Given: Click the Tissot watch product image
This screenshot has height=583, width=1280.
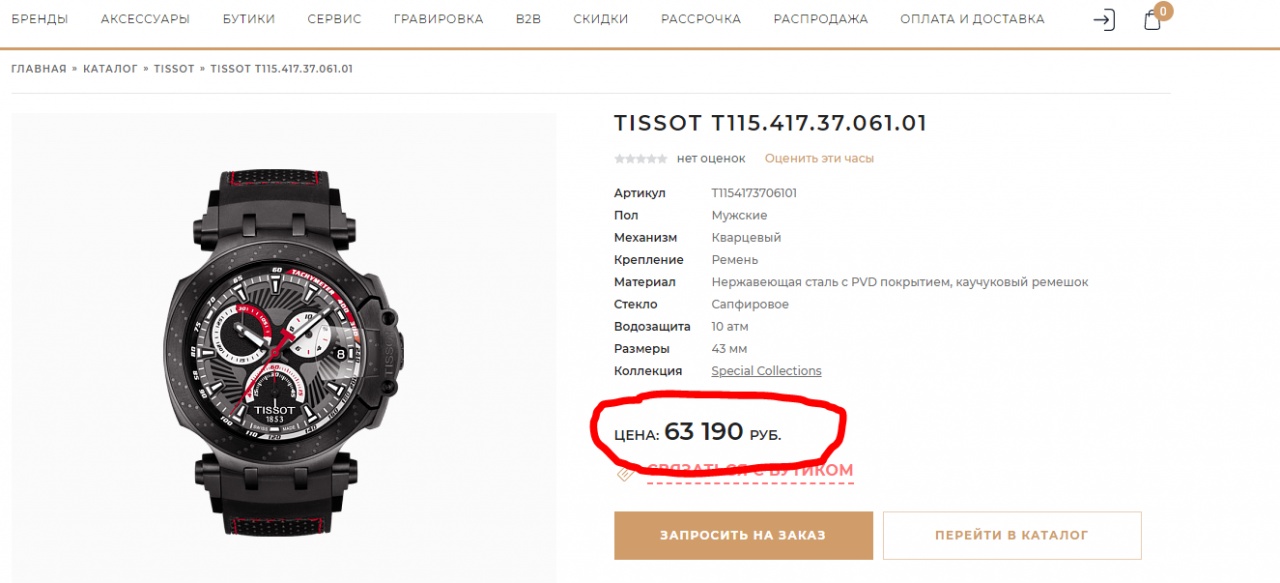Looking at the screenshot, I should 284,348.
